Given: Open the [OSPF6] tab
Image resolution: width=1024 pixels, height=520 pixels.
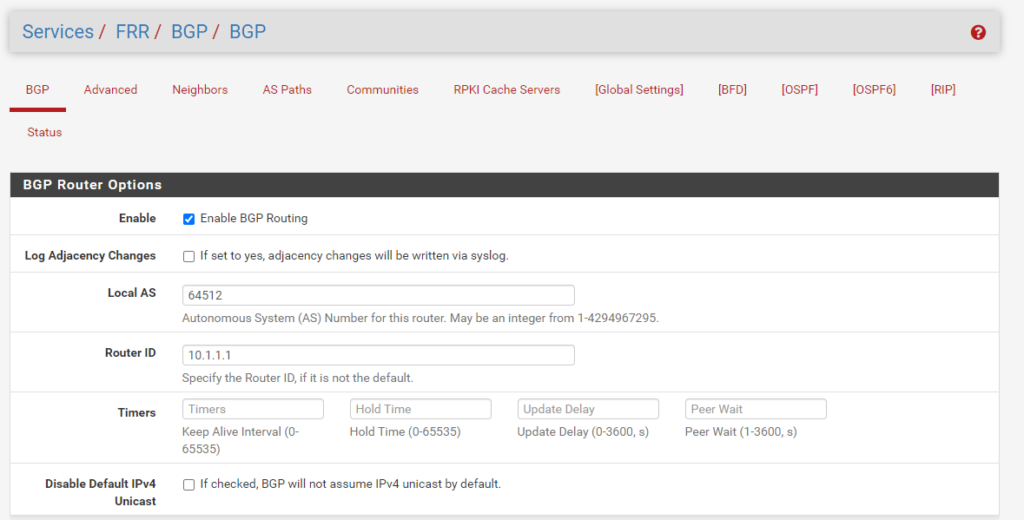Looking at the screenshot, I should pyautogui.click(x=874, y=90).
